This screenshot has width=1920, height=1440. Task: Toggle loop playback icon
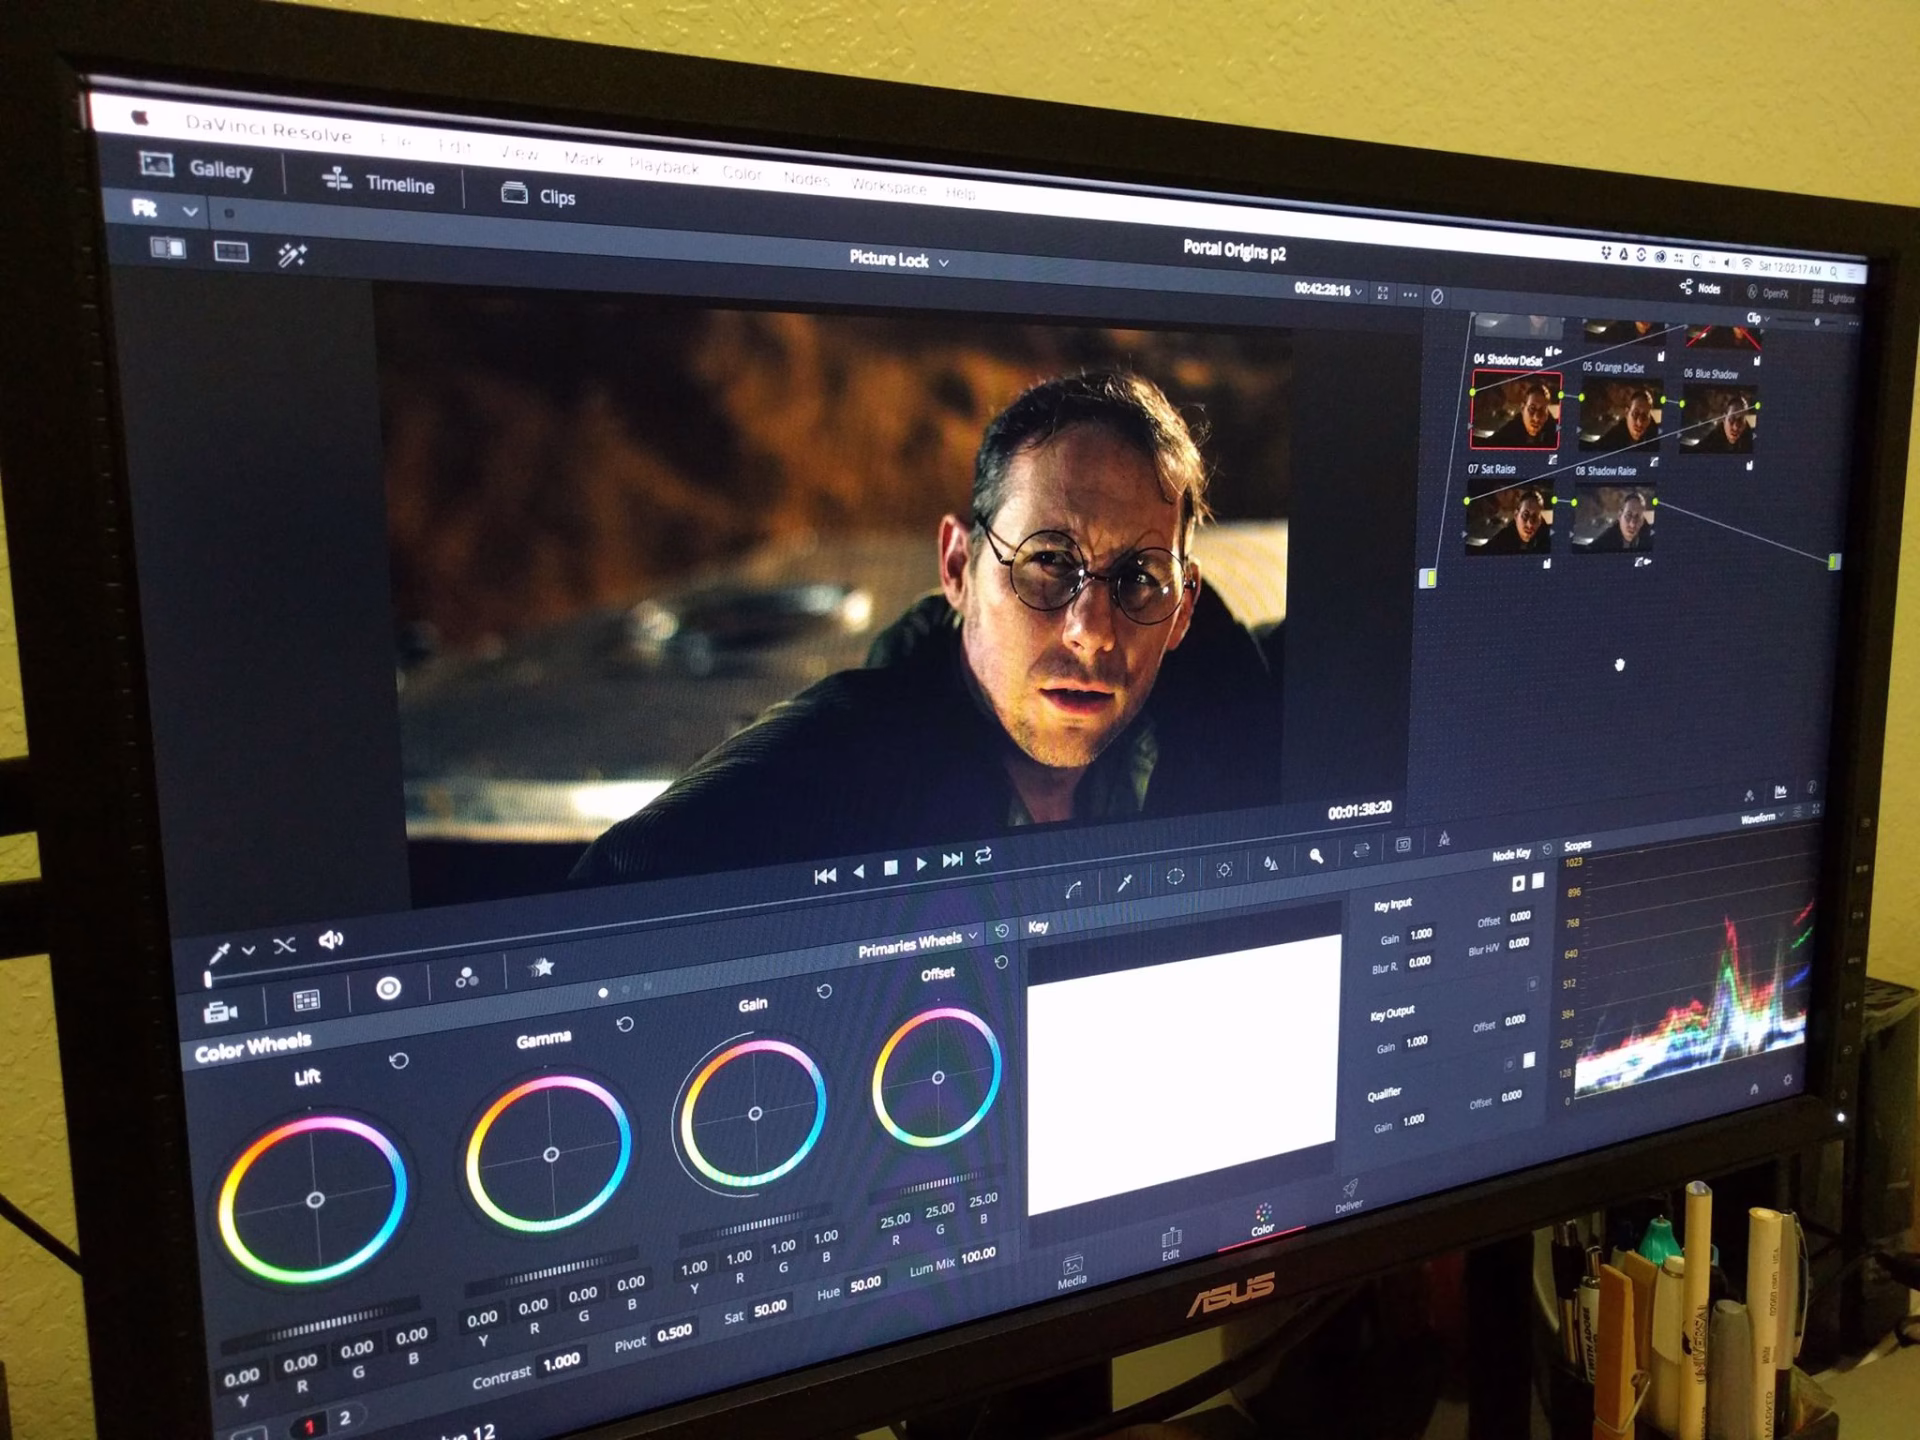coord(983,856)
